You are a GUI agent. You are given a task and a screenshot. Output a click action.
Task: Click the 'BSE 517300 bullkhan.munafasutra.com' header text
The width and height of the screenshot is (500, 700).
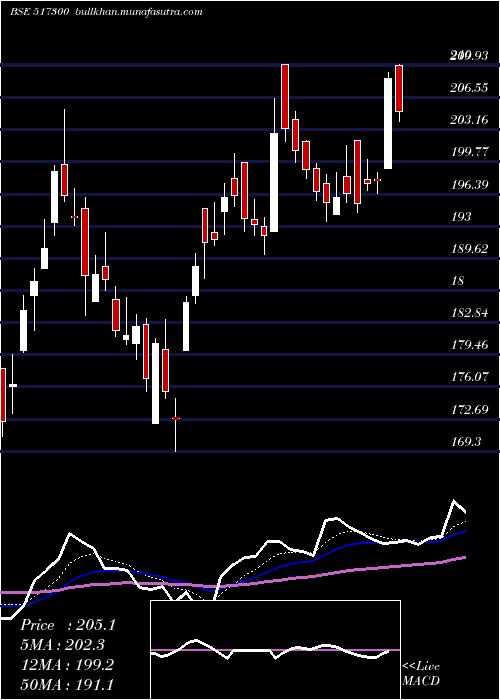tap(107, 12)
